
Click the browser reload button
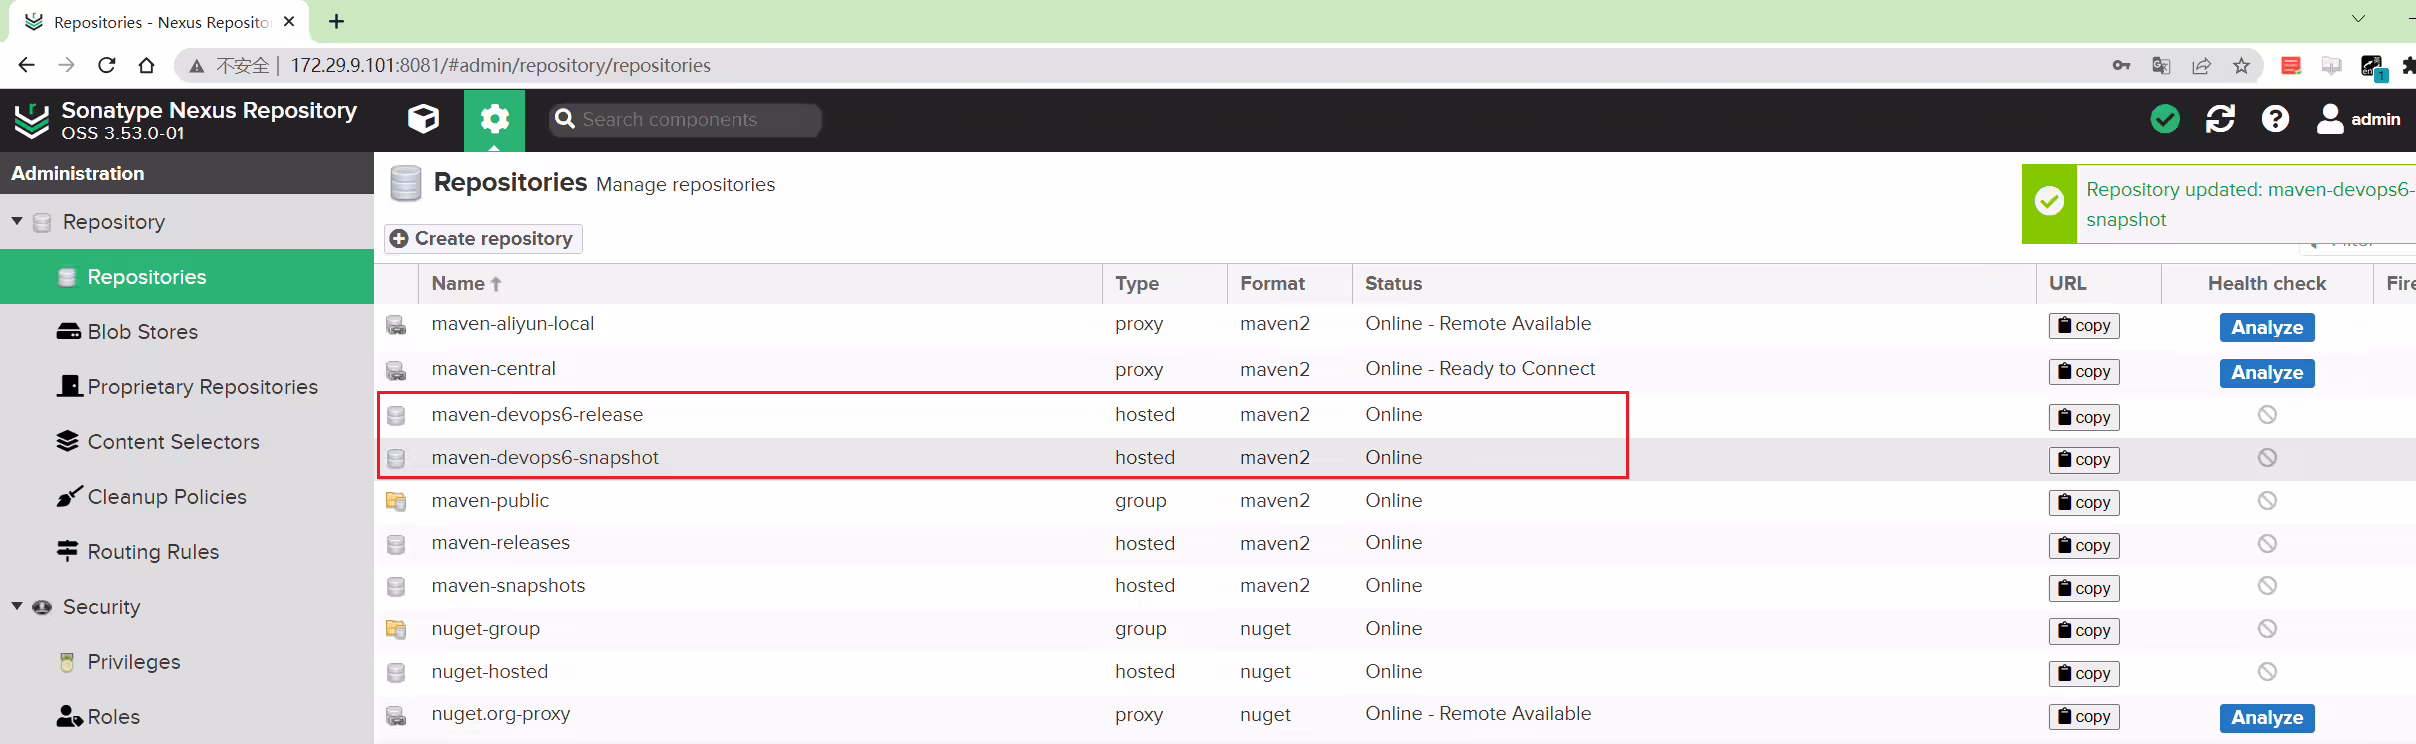106,65
